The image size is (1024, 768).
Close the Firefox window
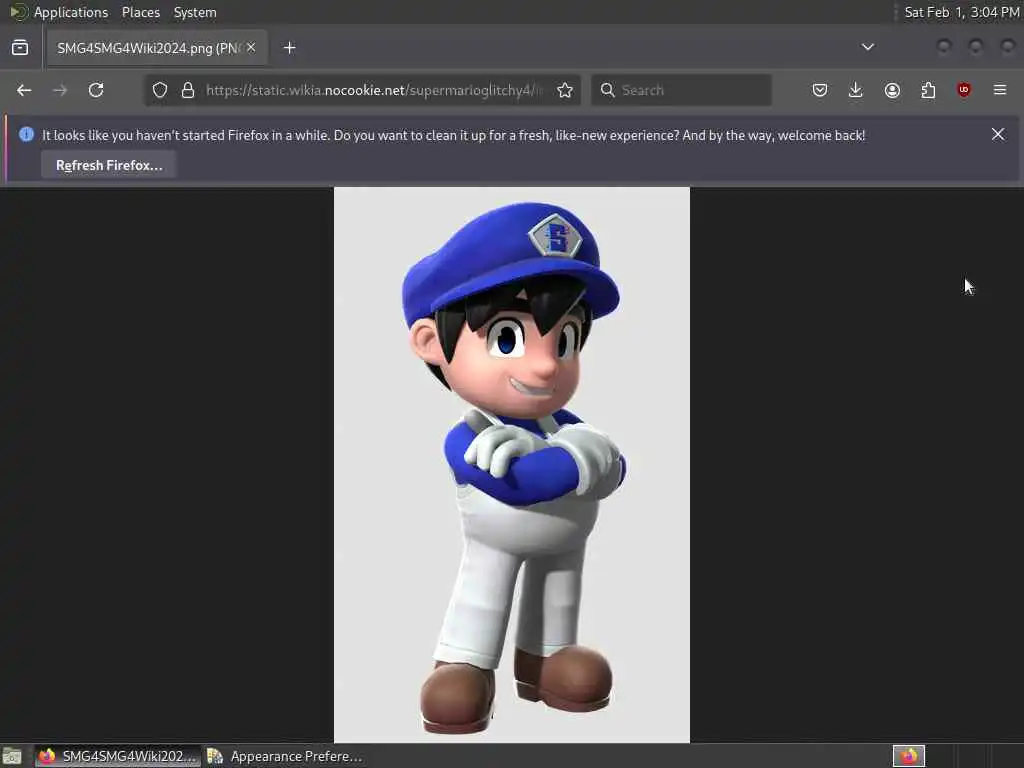click(x=1008, y=47)
